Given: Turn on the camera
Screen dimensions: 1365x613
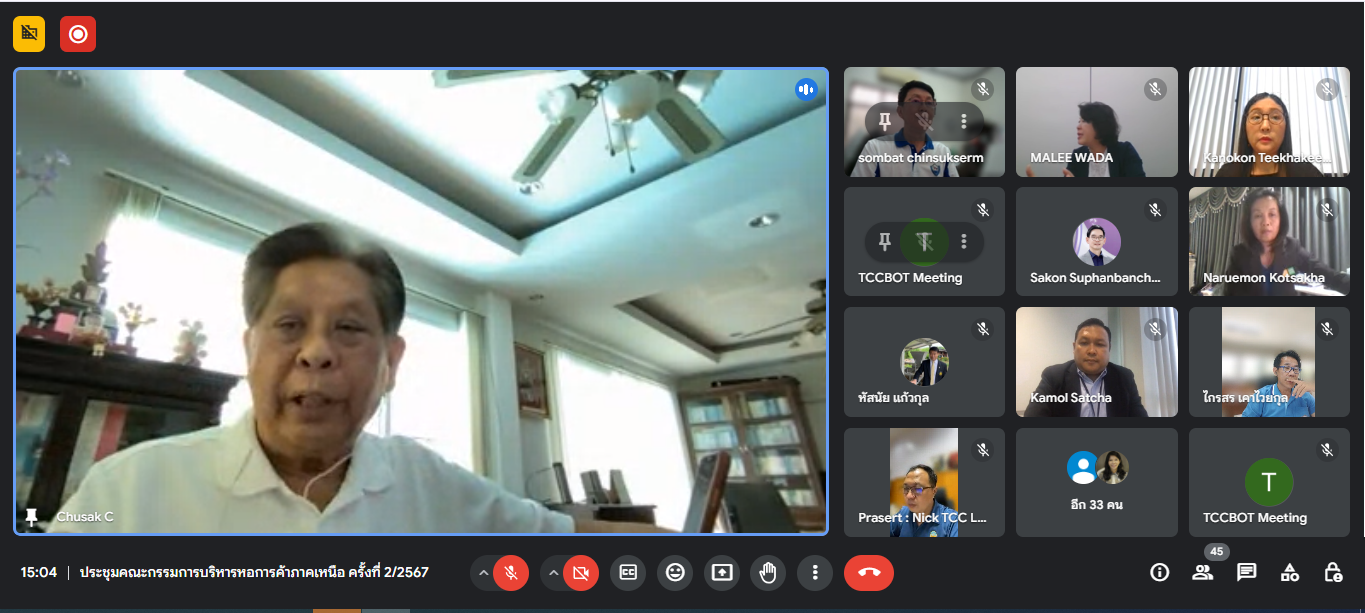Looking at the screenshot, I should pyautogui.click(x=579, y=572).
